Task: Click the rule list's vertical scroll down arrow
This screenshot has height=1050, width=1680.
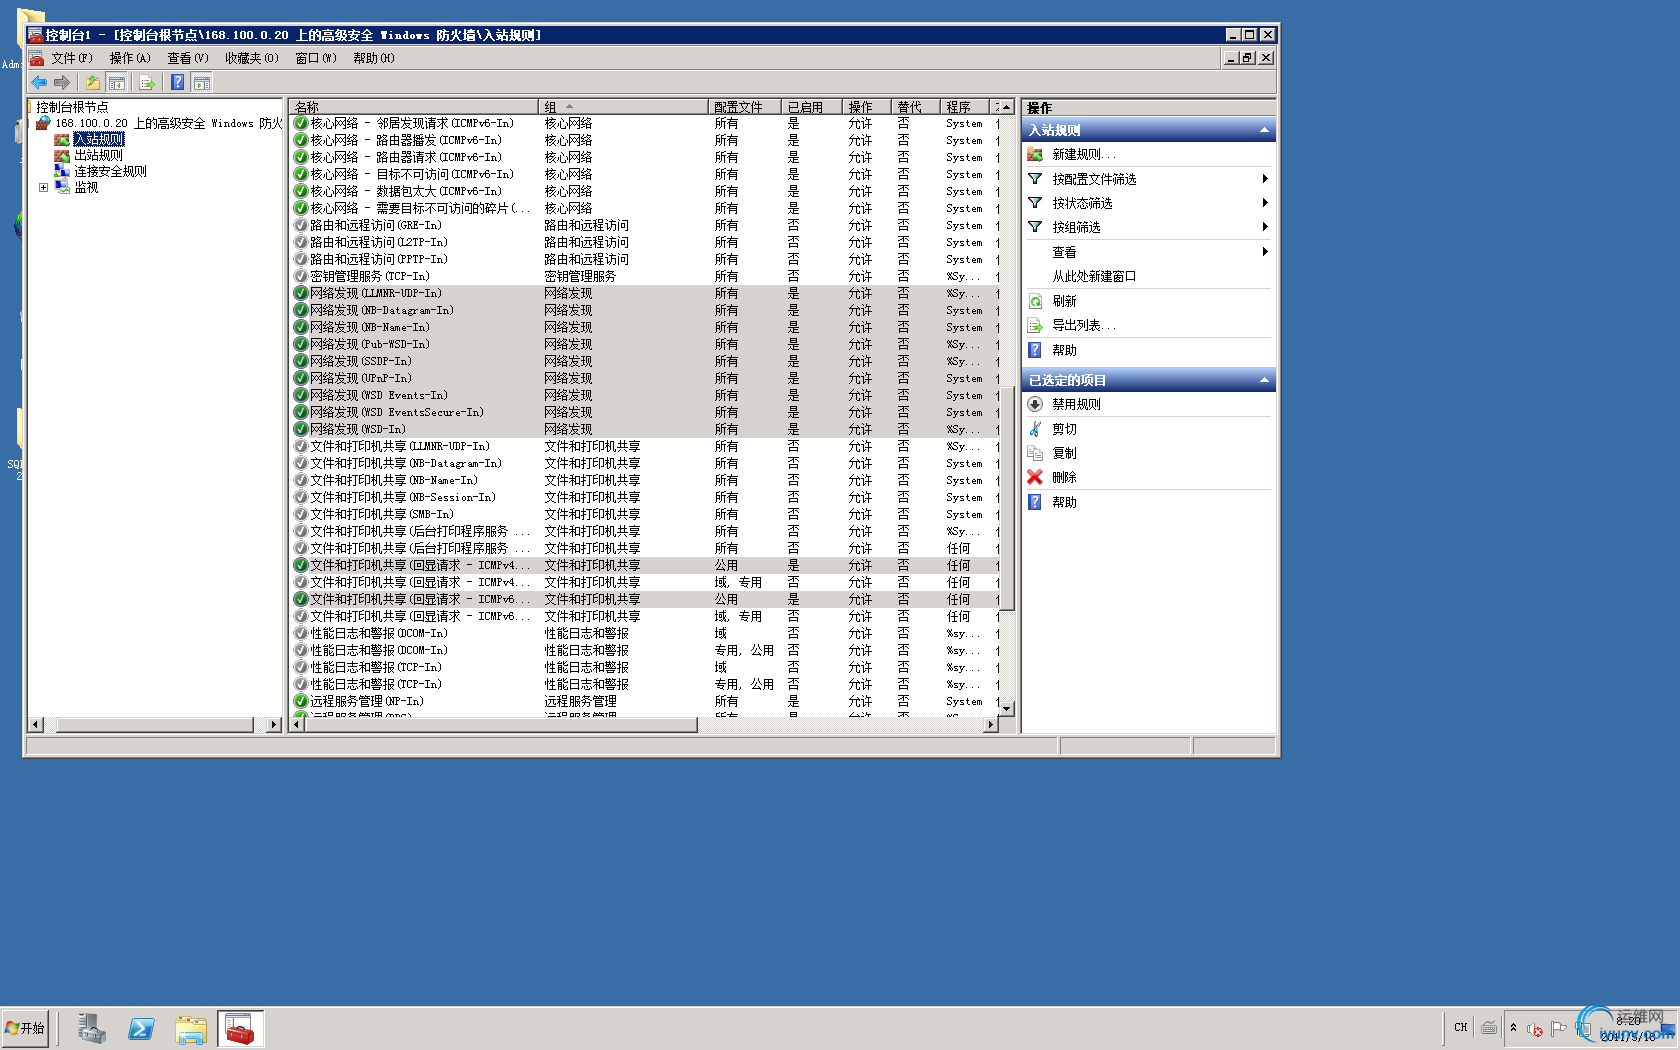Action: [x=1007, y=708]
